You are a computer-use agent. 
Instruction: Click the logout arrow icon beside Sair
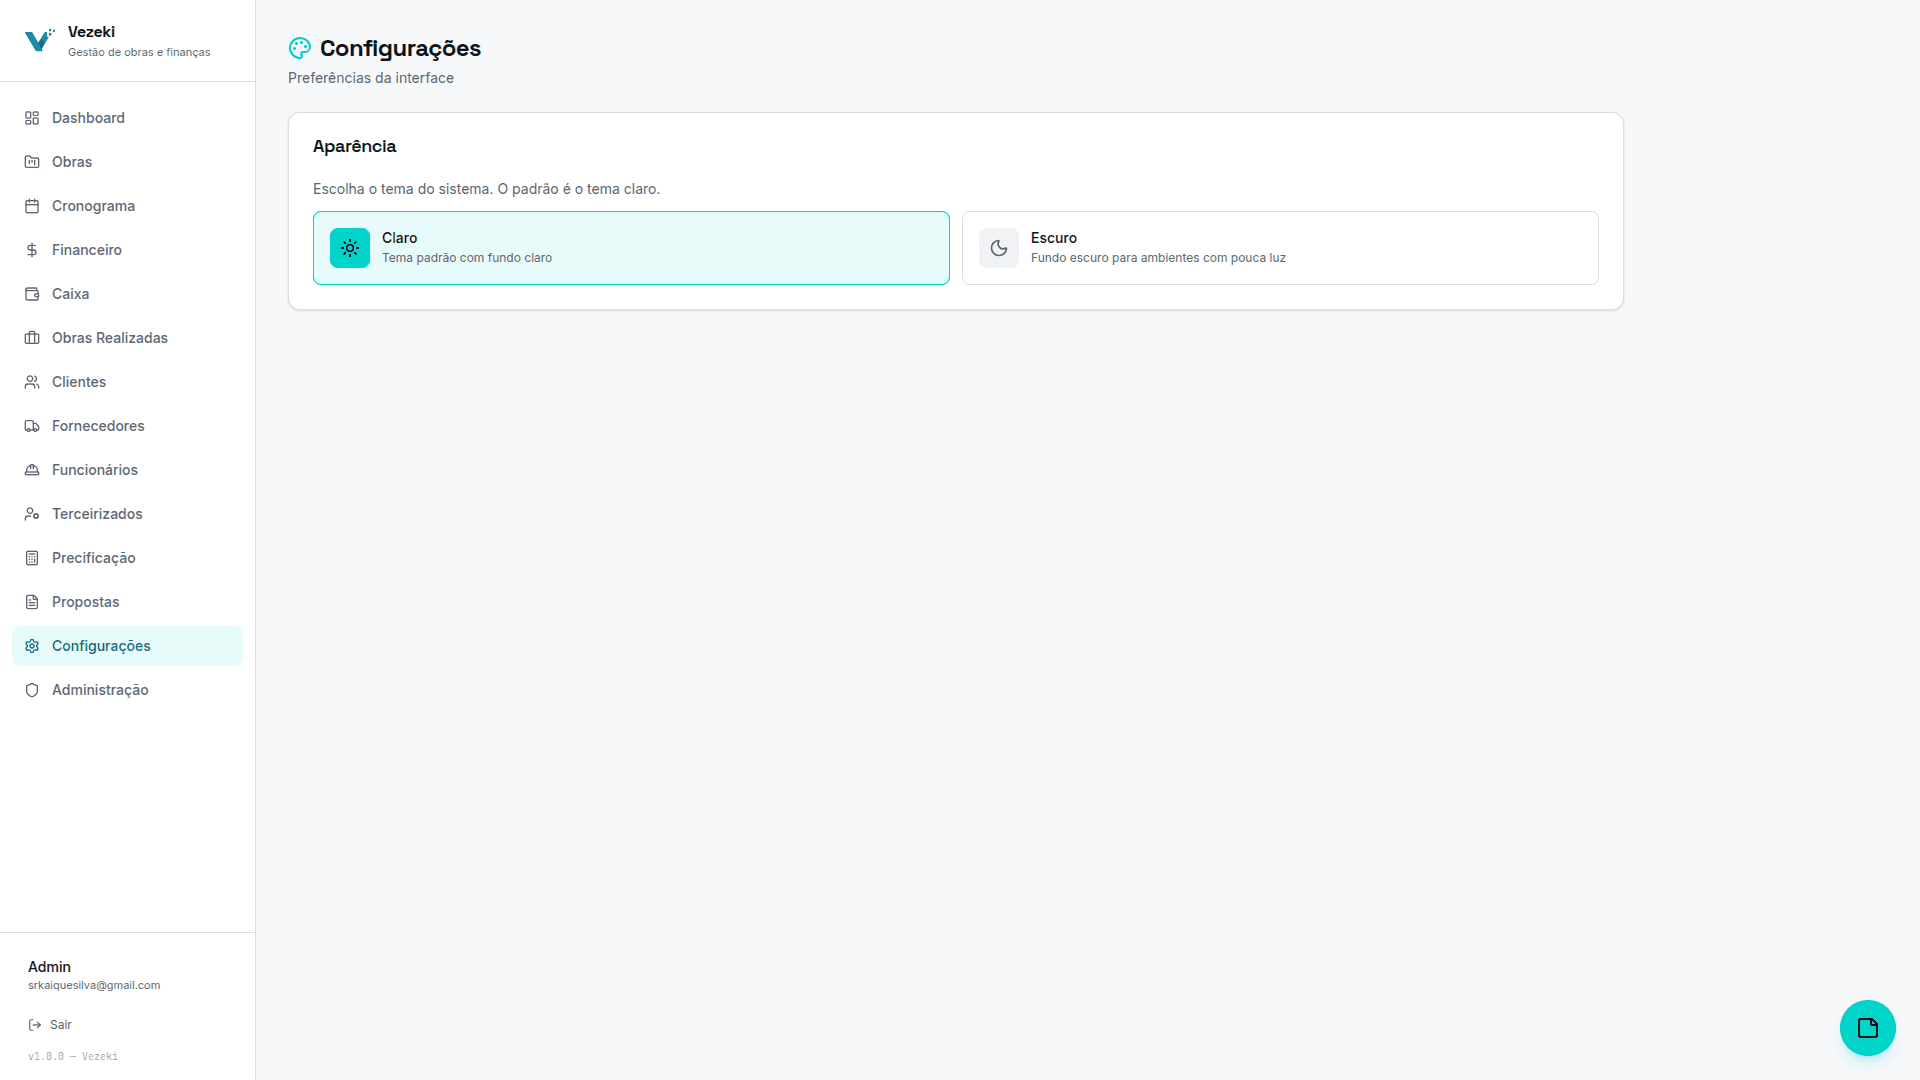[x=35, y=1025]
